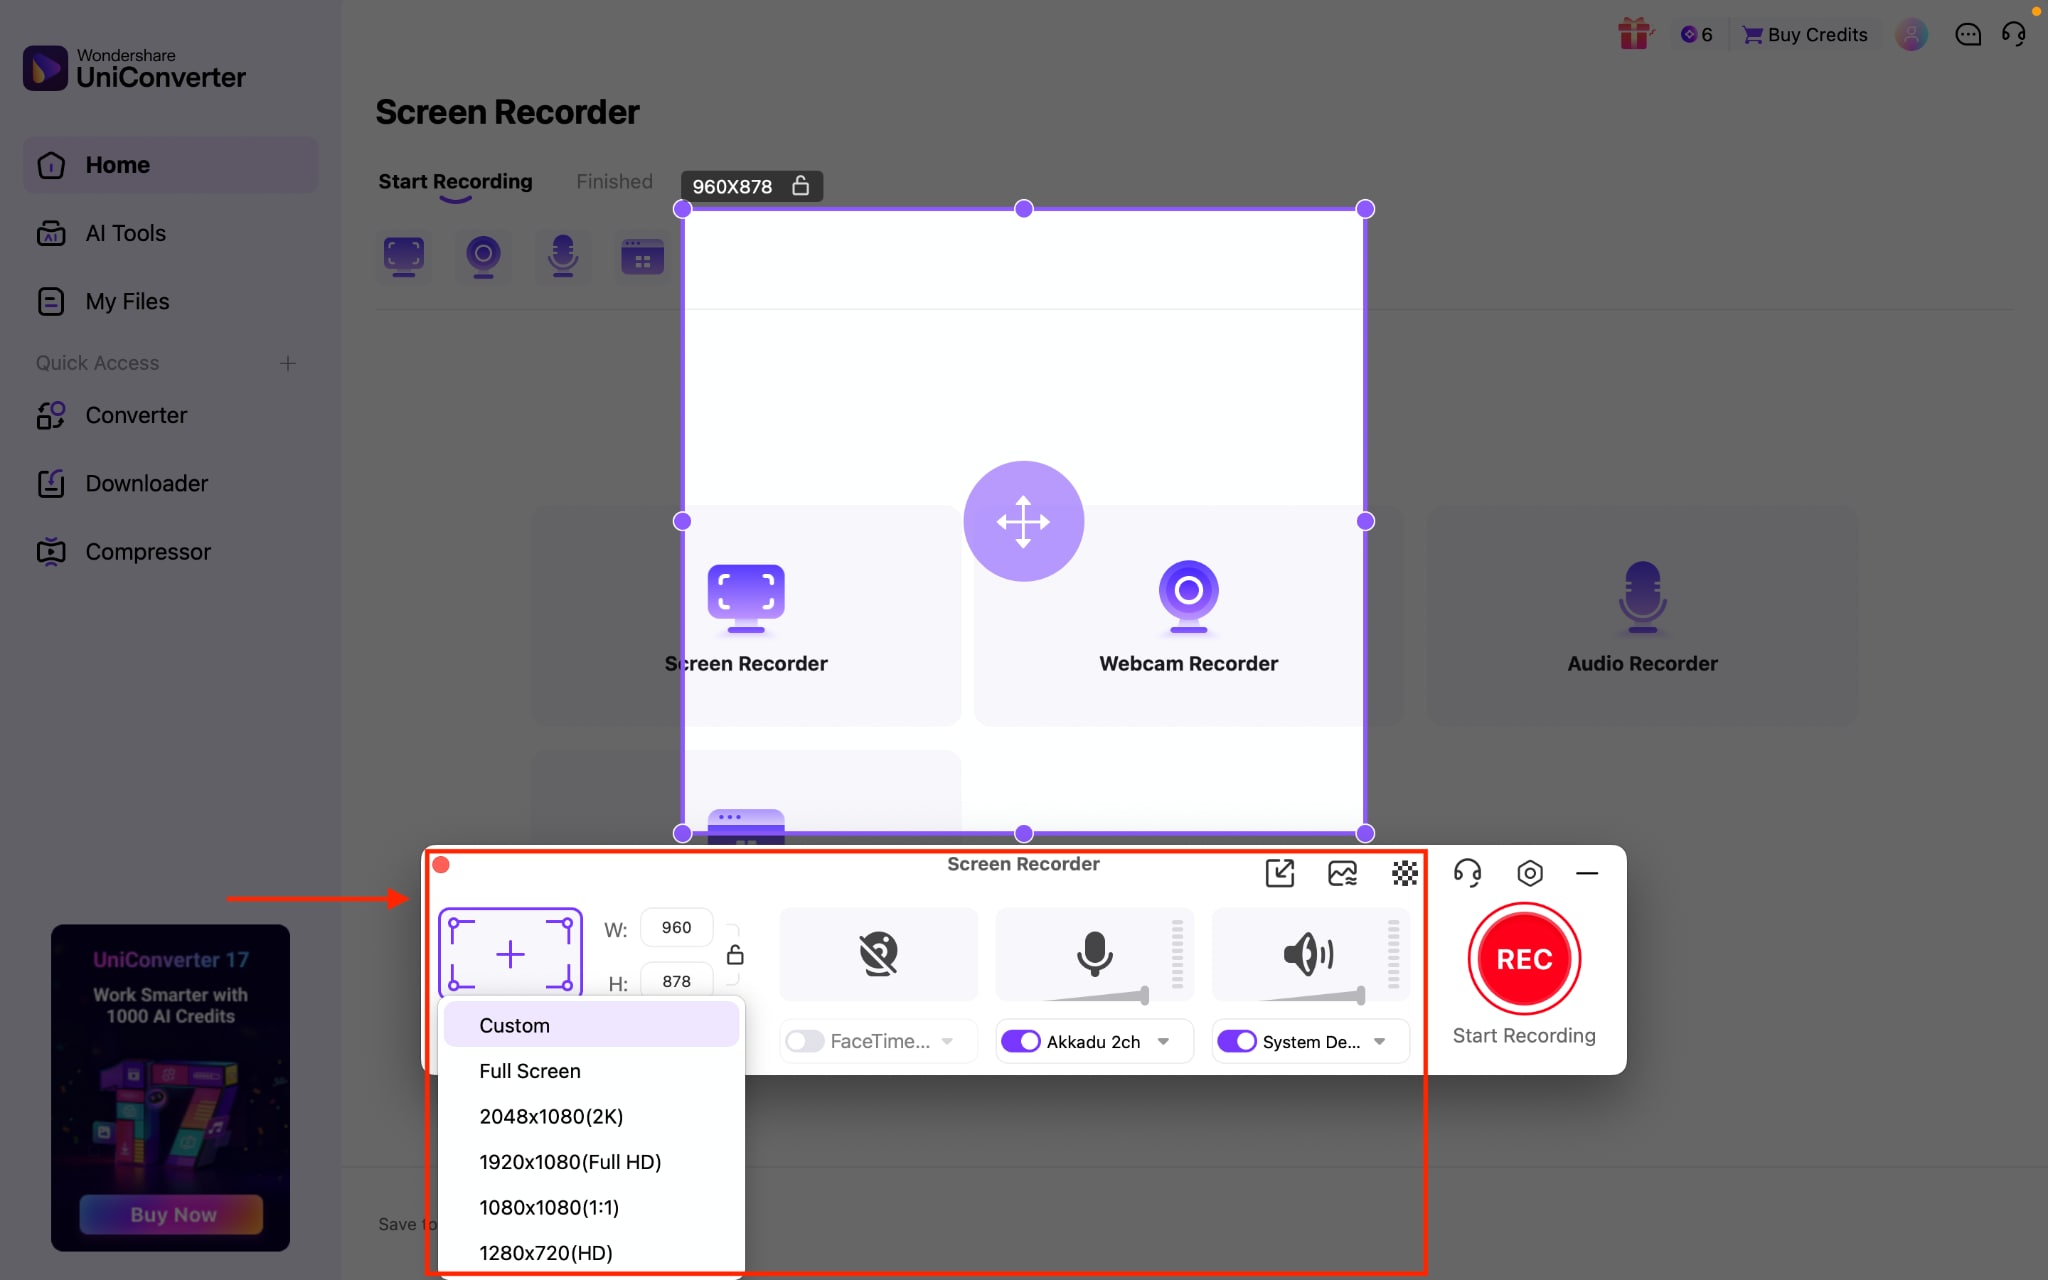This screenshot has height=1280, width=2048.
Task: Select the small application recorder icon under the tabs
Action: pos(642,257)
